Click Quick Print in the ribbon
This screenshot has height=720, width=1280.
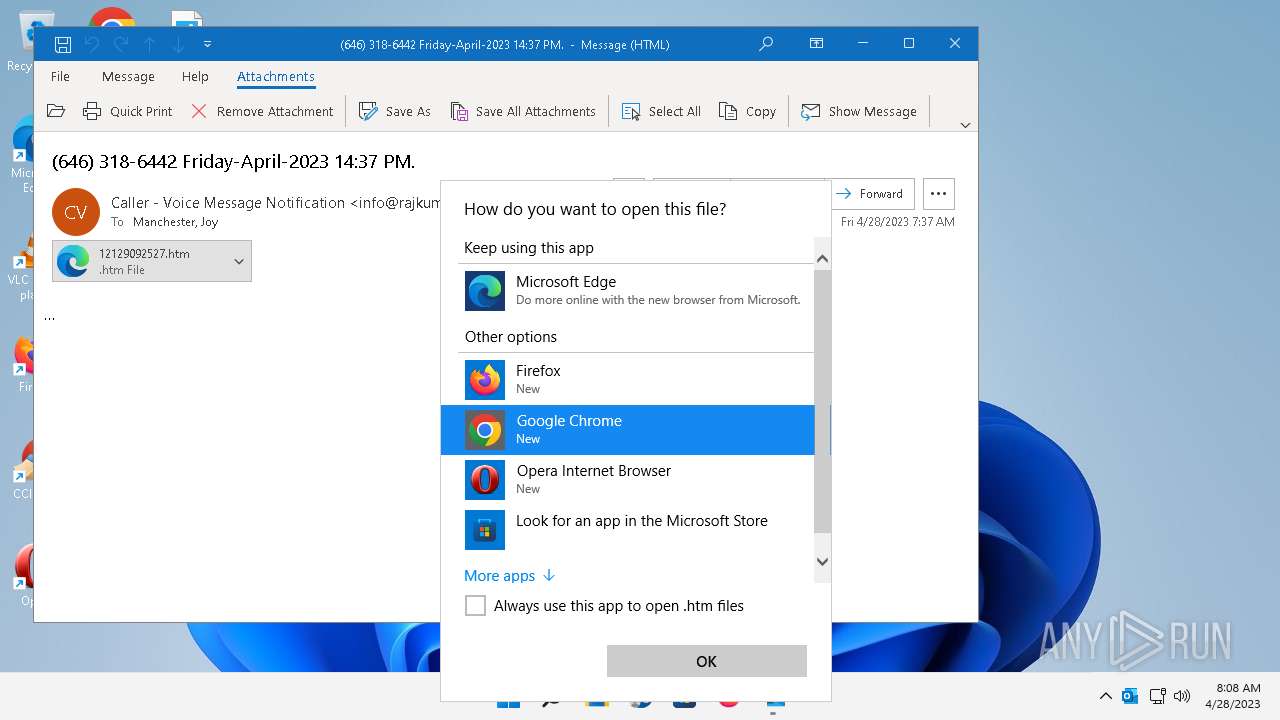128,111
